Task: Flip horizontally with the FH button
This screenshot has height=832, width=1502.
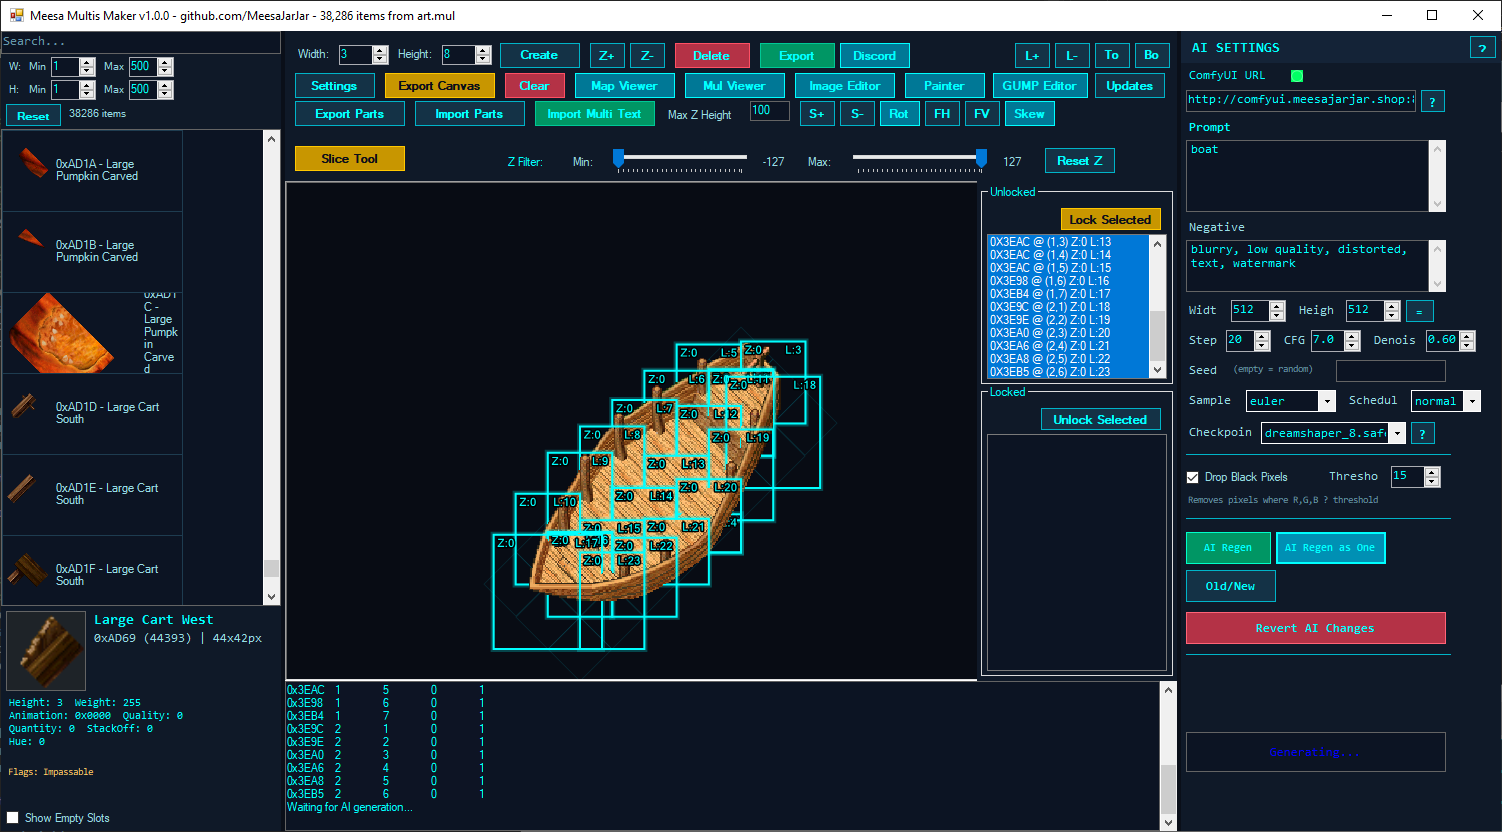Action: click(942, 113)
